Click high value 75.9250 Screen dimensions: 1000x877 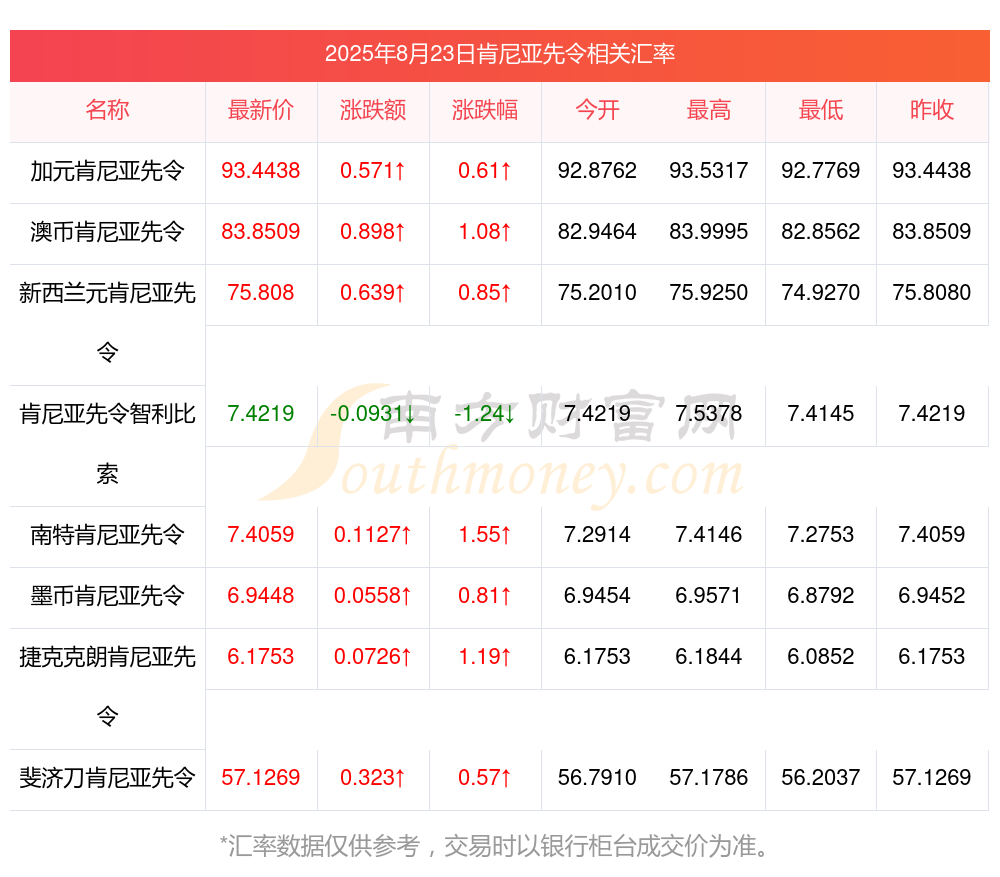coord(709,292)
